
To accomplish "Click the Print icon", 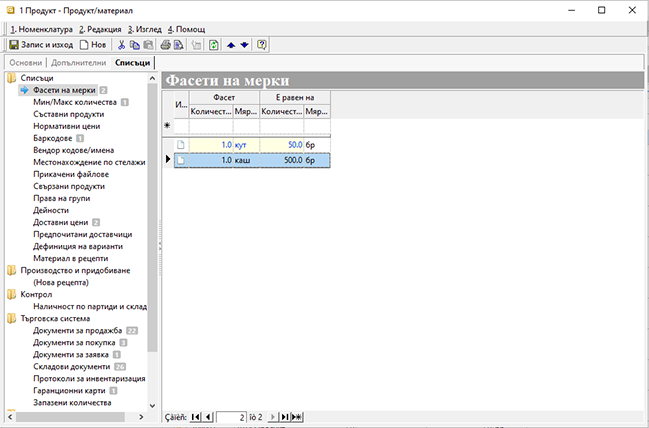I will click(x=165, y=45).
